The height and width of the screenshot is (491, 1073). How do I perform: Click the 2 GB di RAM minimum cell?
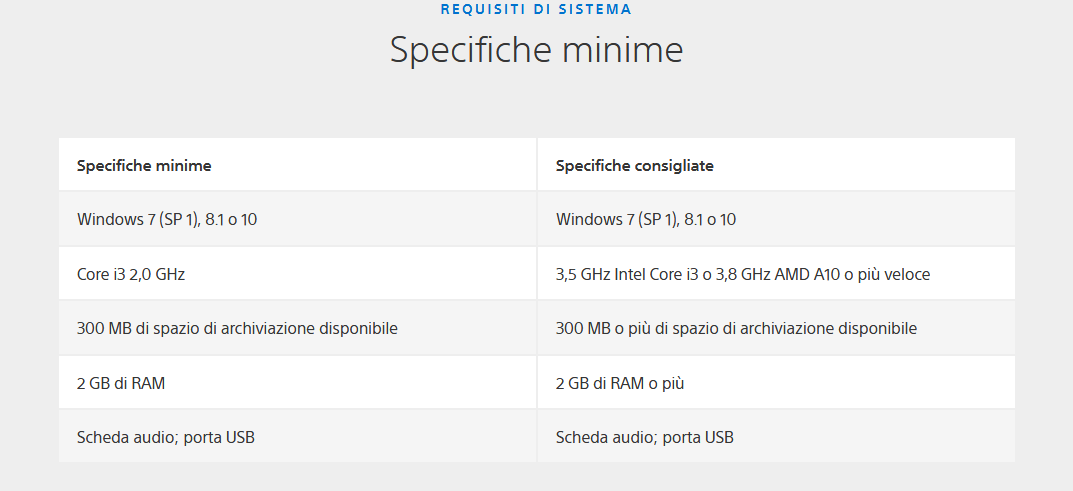coord(121,383)
